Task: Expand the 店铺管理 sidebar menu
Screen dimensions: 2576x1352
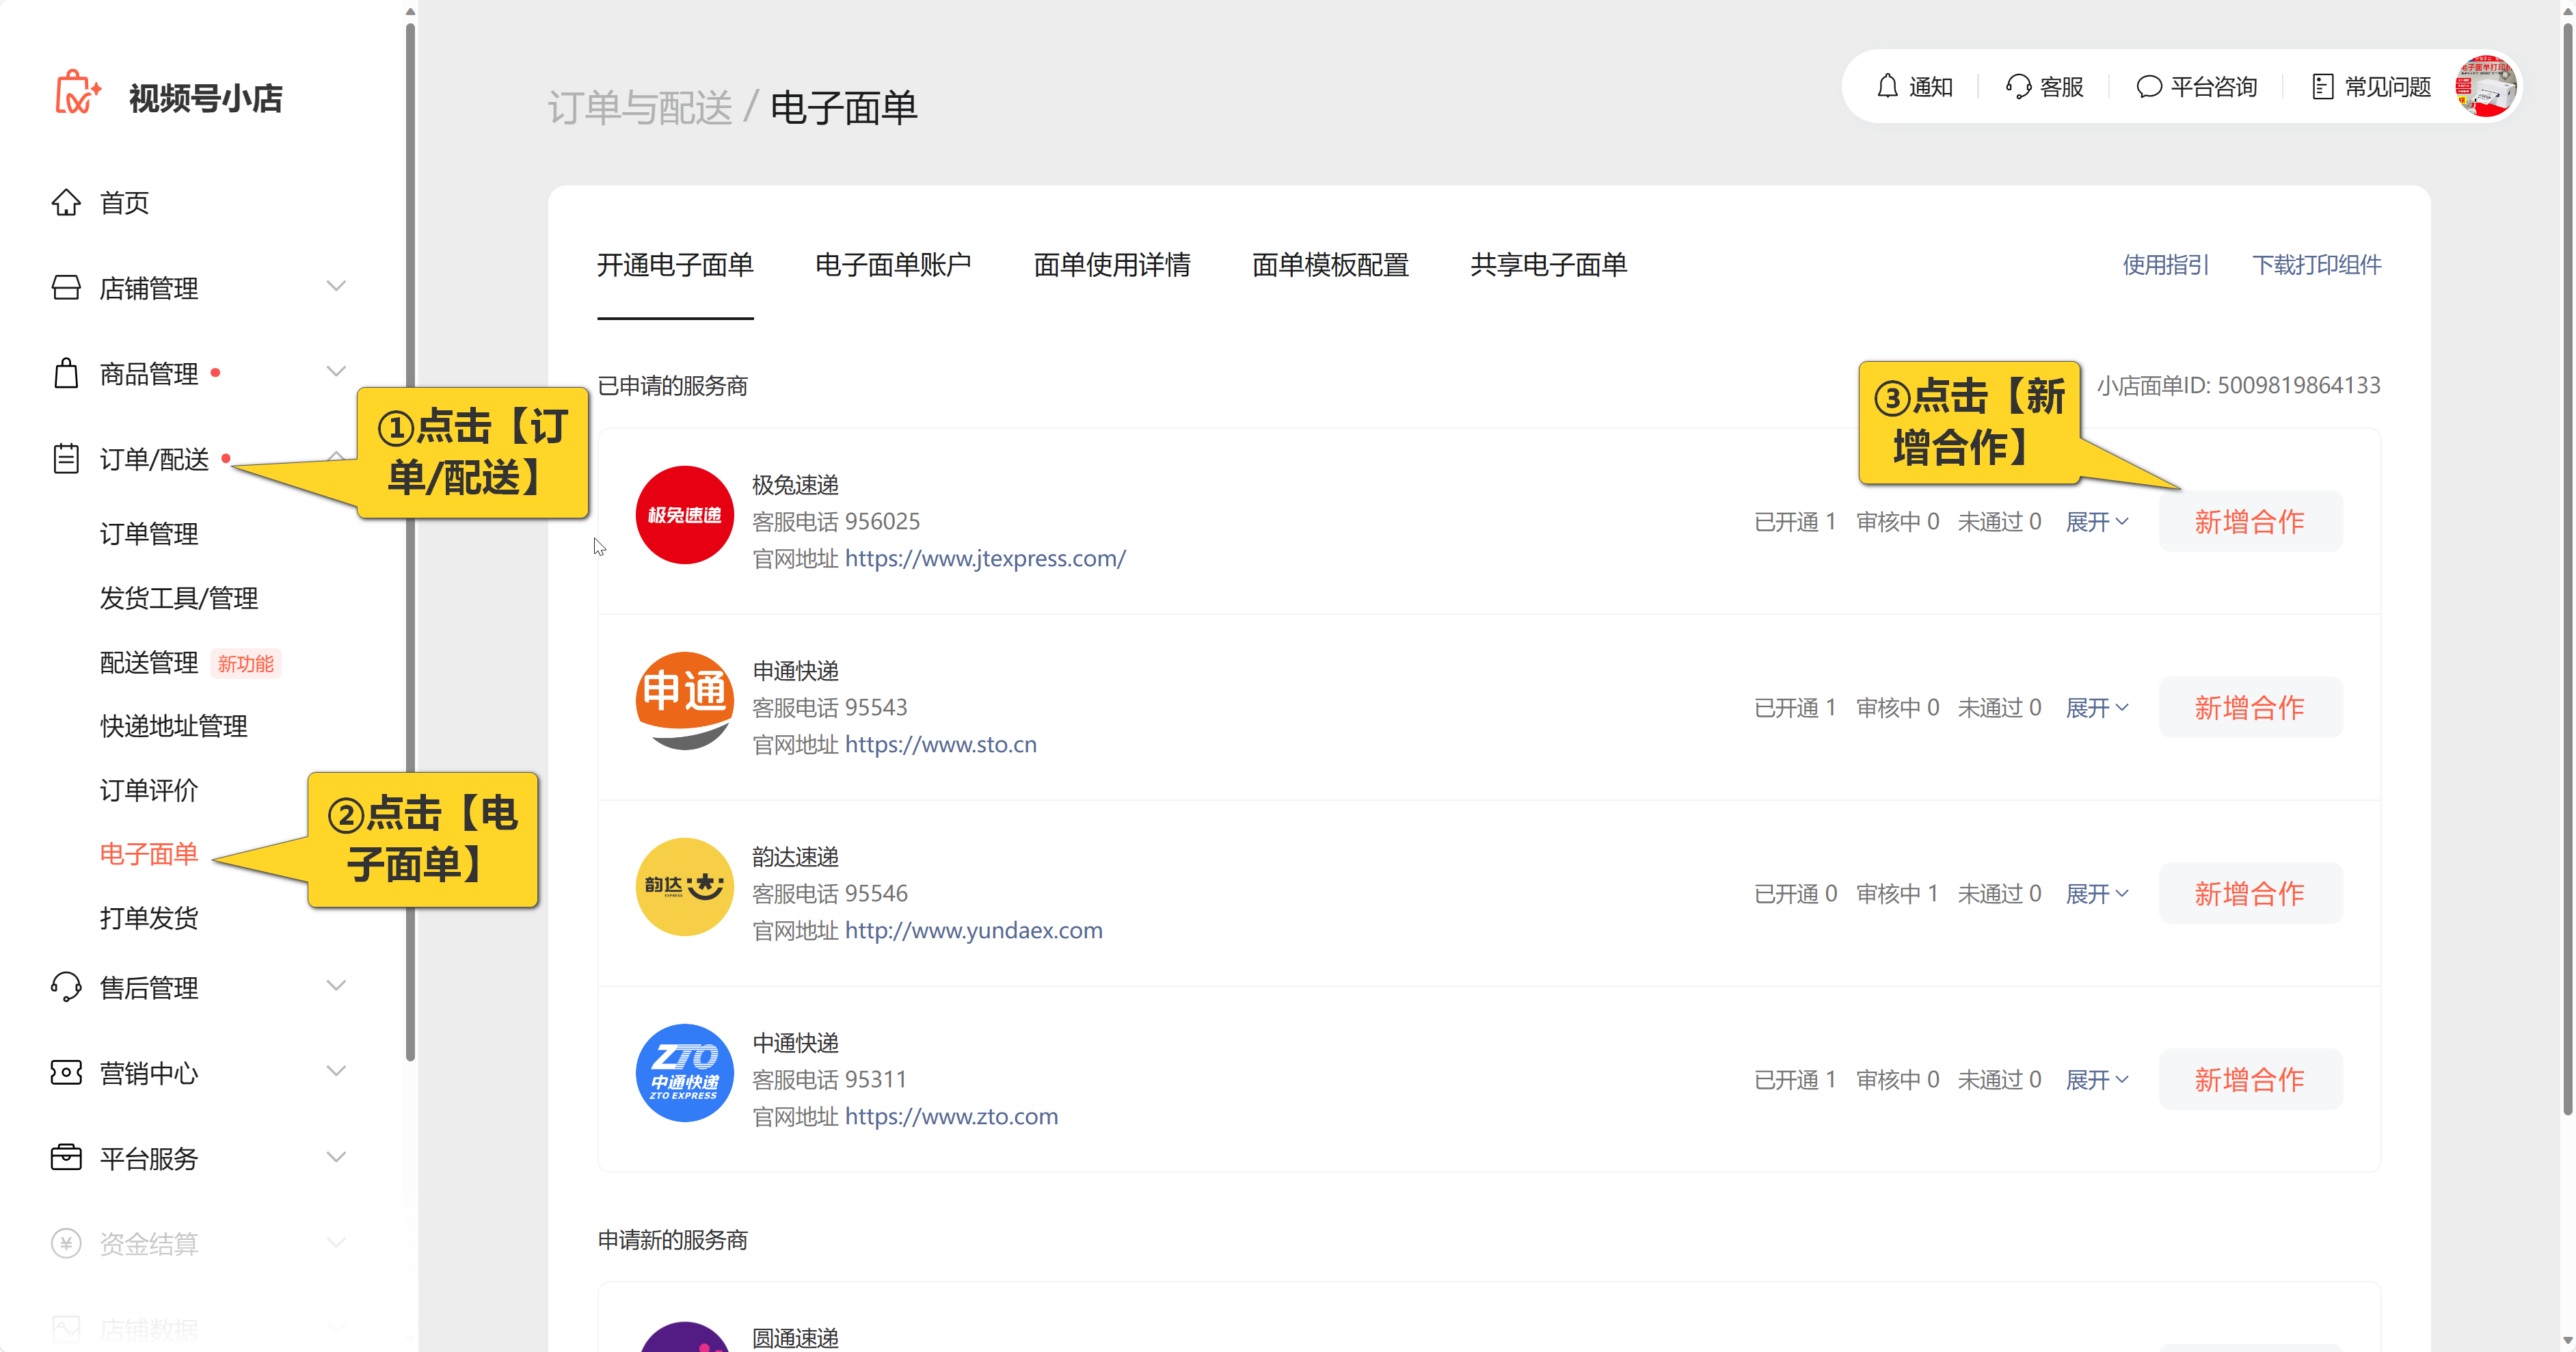Action: pos(336,287)
